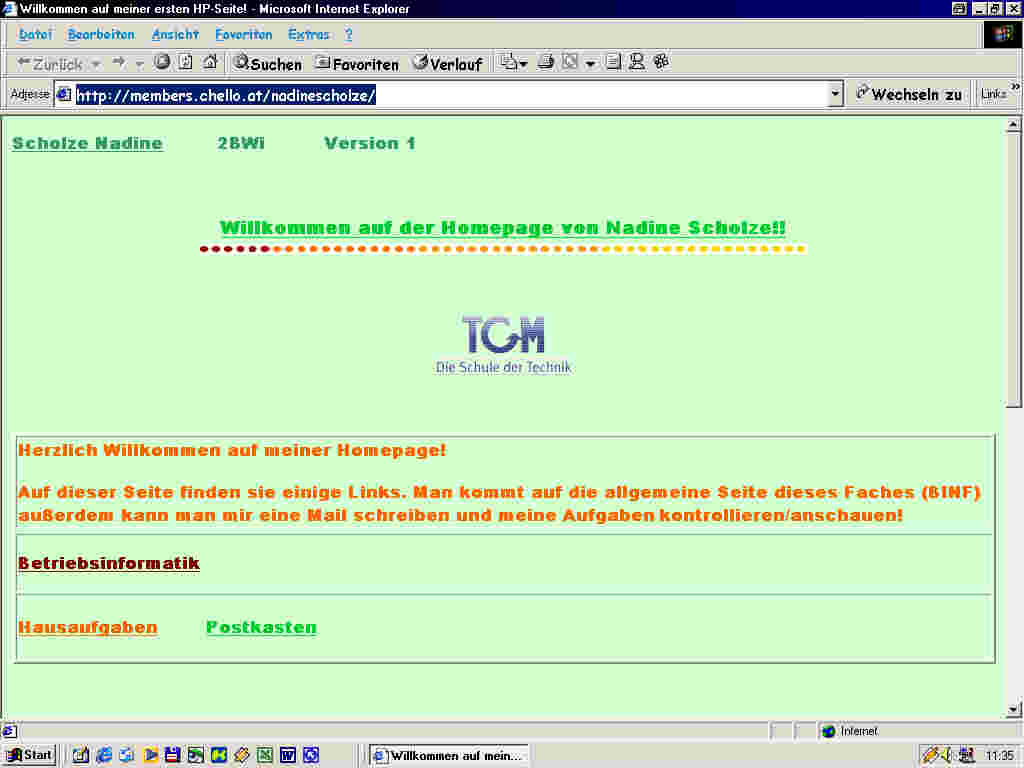Click the Show Desktop quick launch icon
The height and width of the screenshot is (768, 1024).
pyautogui.click(x=80, y=756)
